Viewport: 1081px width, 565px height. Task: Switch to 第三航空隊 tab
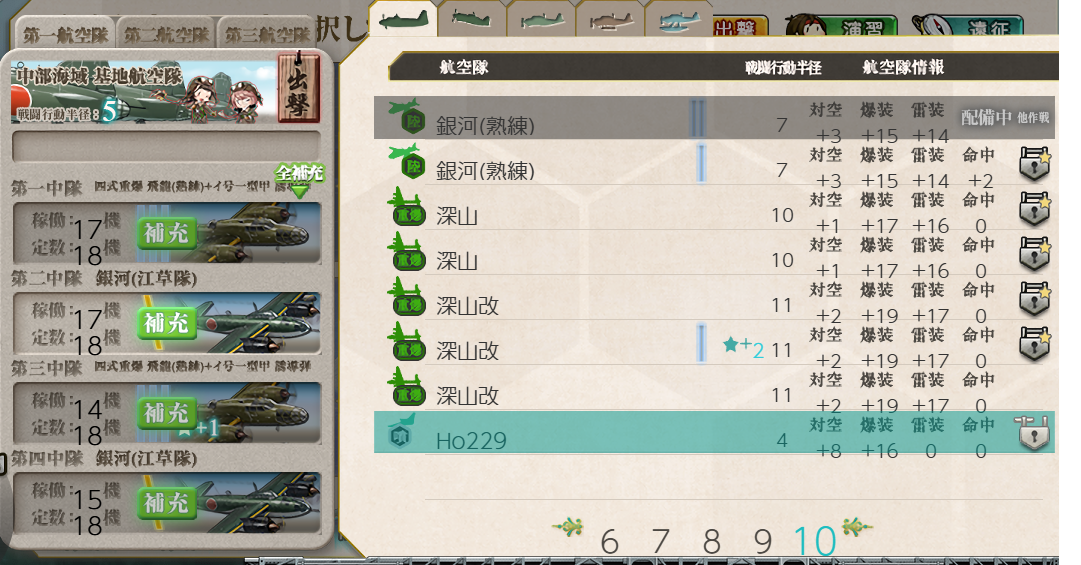pos(267,34)
